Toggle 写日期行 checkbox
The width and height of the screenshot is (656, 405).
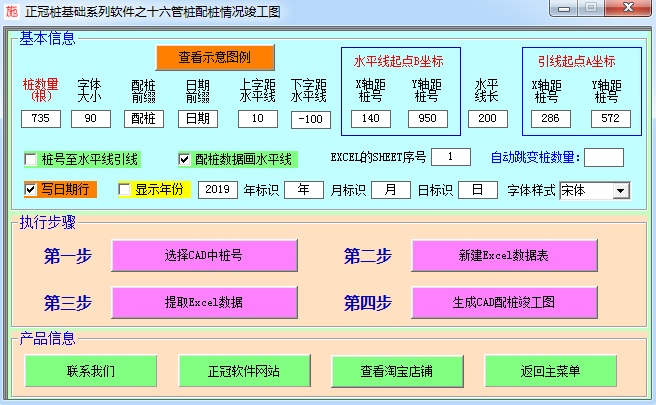point(30,190)
